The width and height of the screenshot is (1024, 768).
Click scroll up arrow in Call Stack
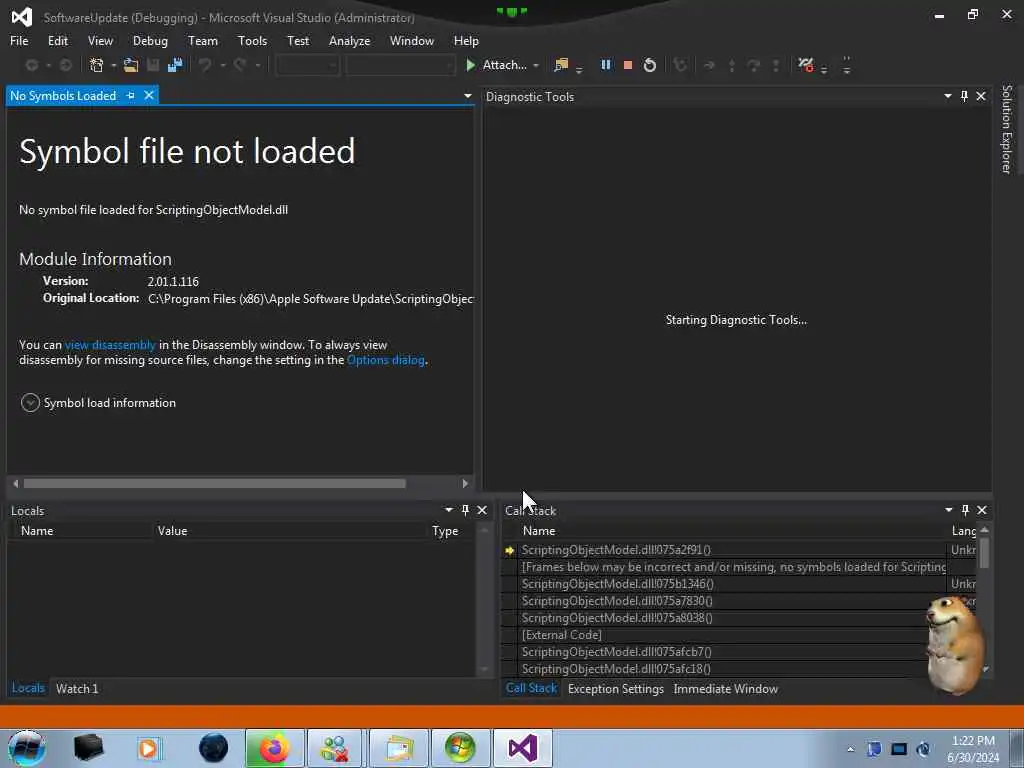click(984, 530)
